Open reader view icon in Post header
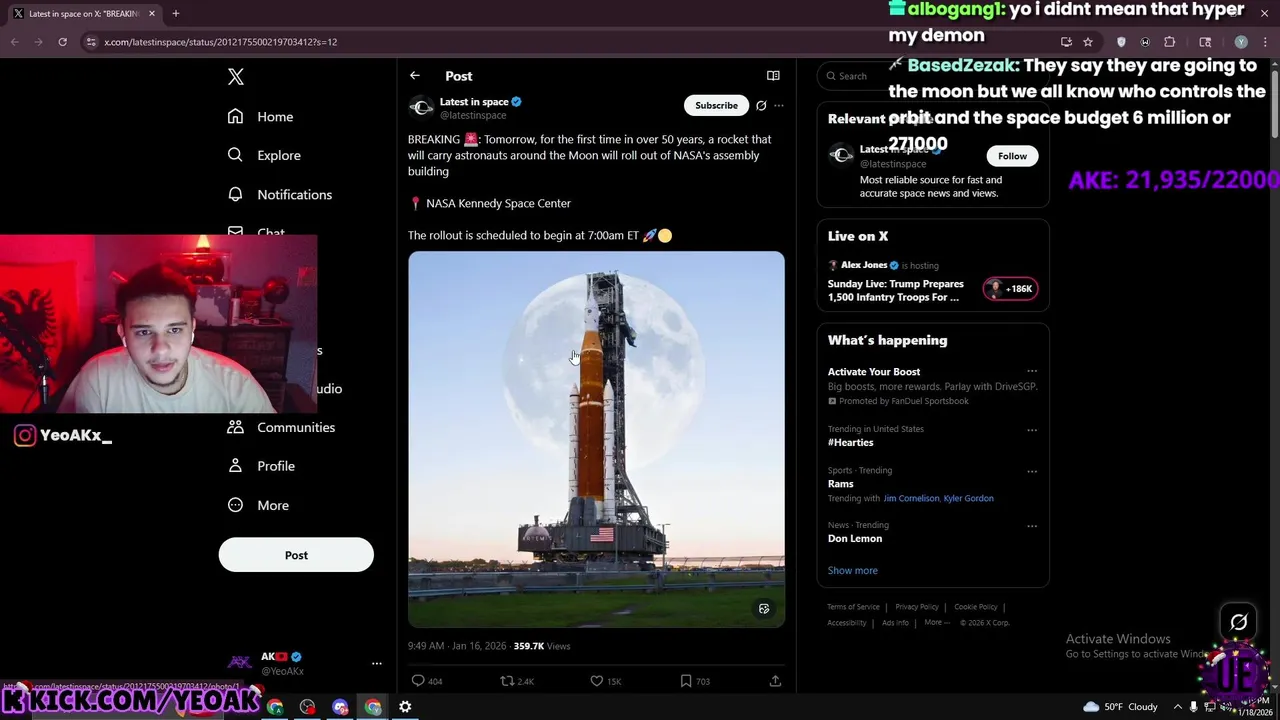Image resolution: width=1280 pixels, height=720 pixels. (x=773, y=76)
